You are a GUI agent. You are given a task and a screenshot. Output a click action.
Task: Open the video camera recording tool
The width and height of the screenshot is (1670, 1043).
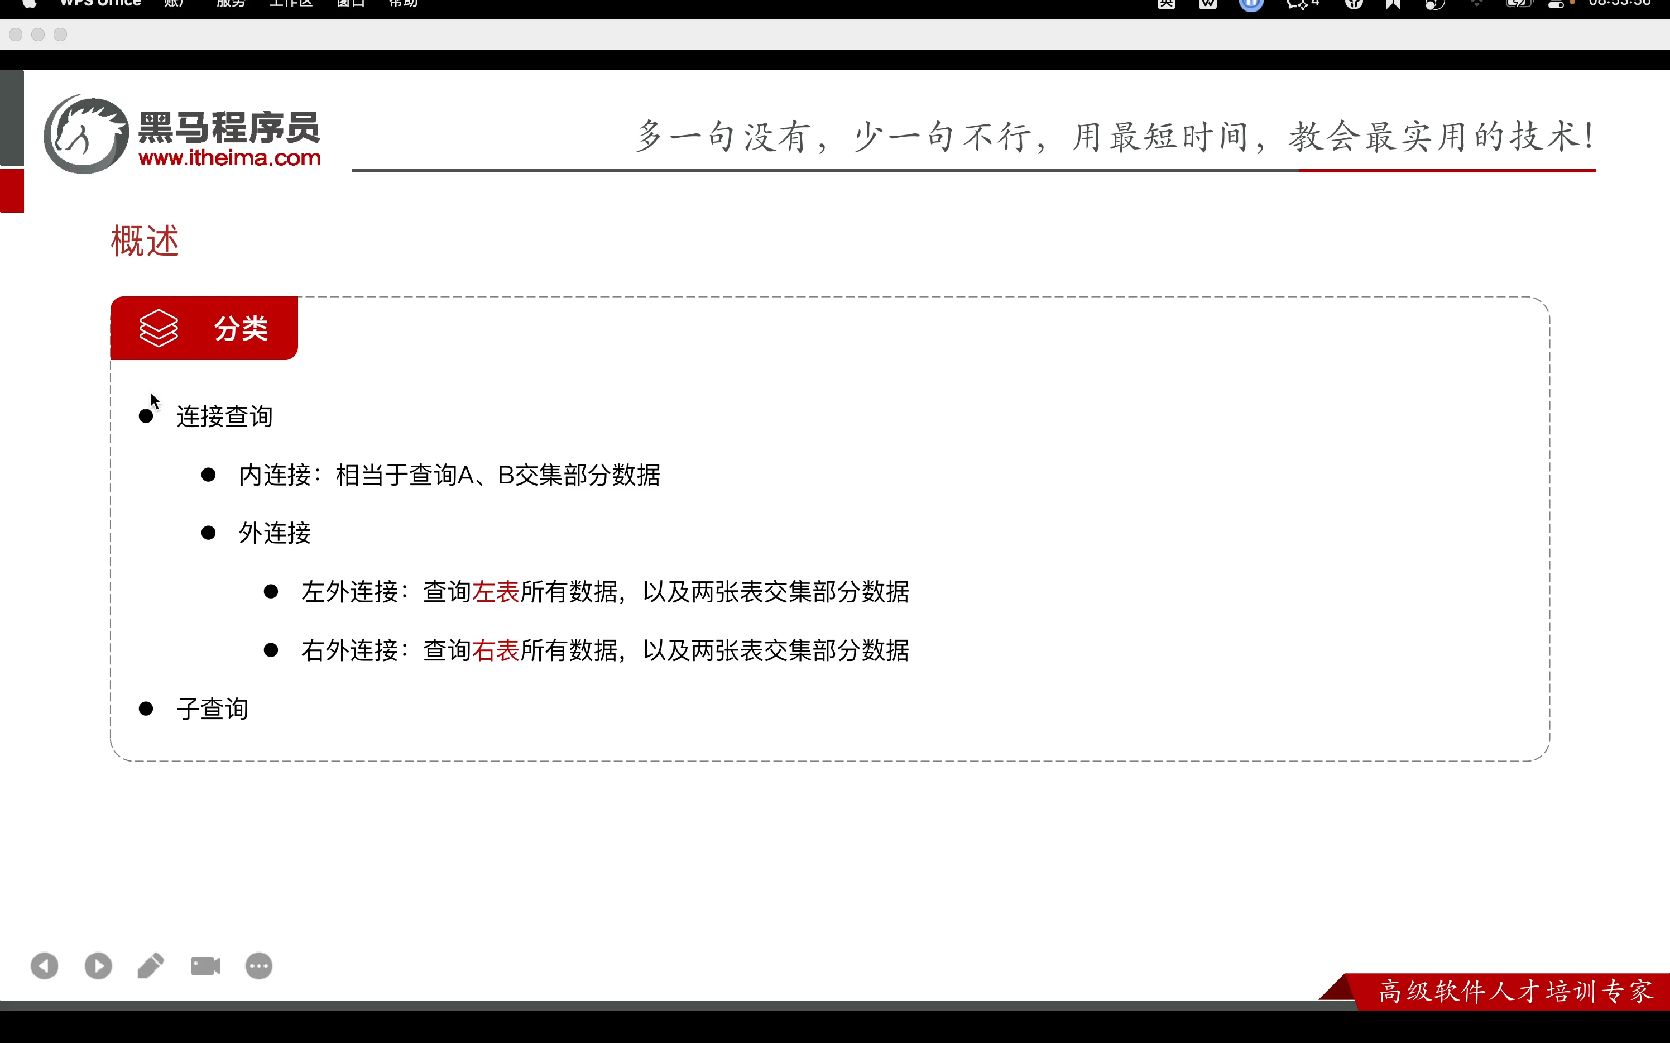205,966
